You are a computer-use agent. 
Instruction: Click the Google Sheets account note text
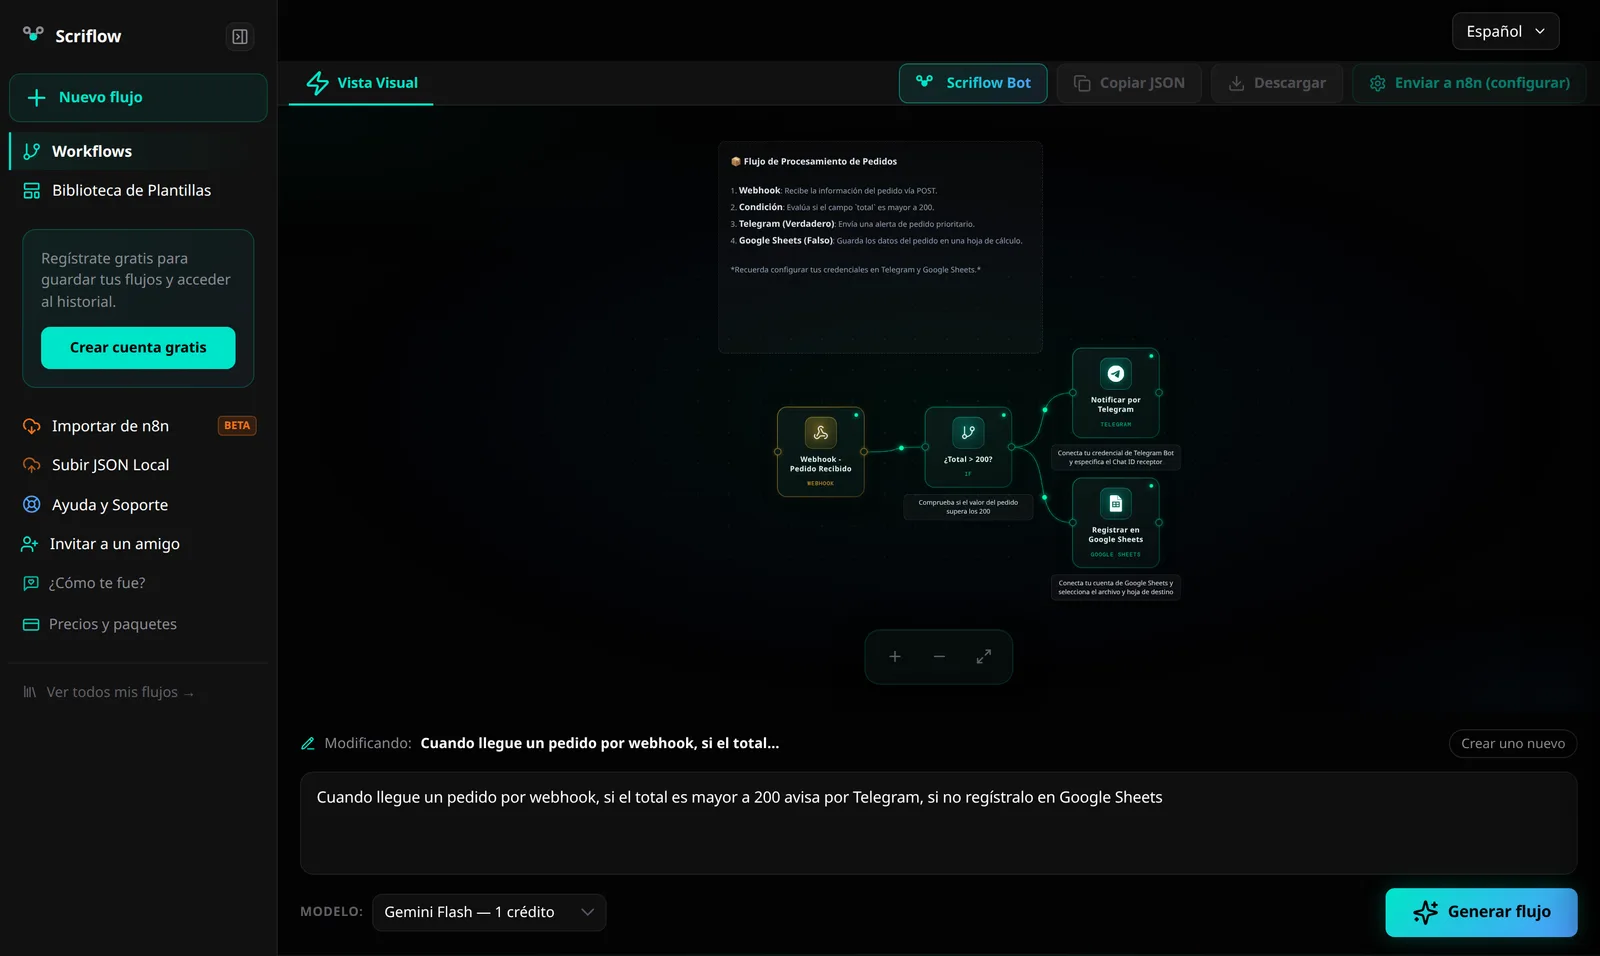coord(1116,588)
